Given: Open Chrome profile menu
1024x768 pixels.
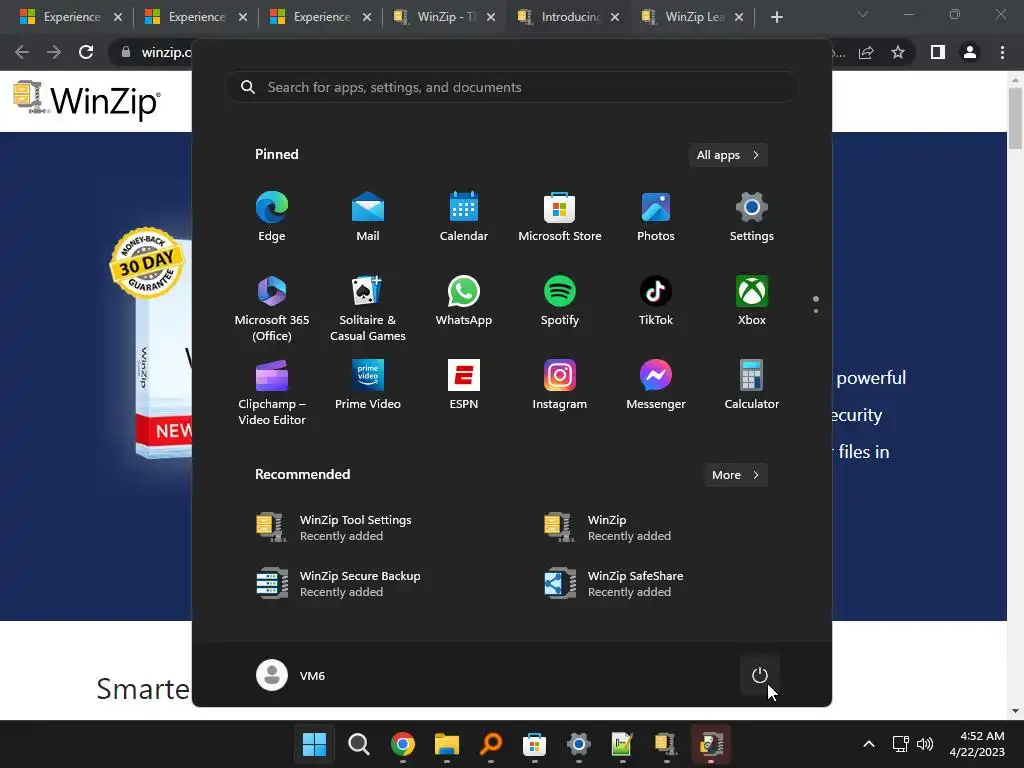Looking at the screenshot, I should pyautogui.click(x=970, y=52).
